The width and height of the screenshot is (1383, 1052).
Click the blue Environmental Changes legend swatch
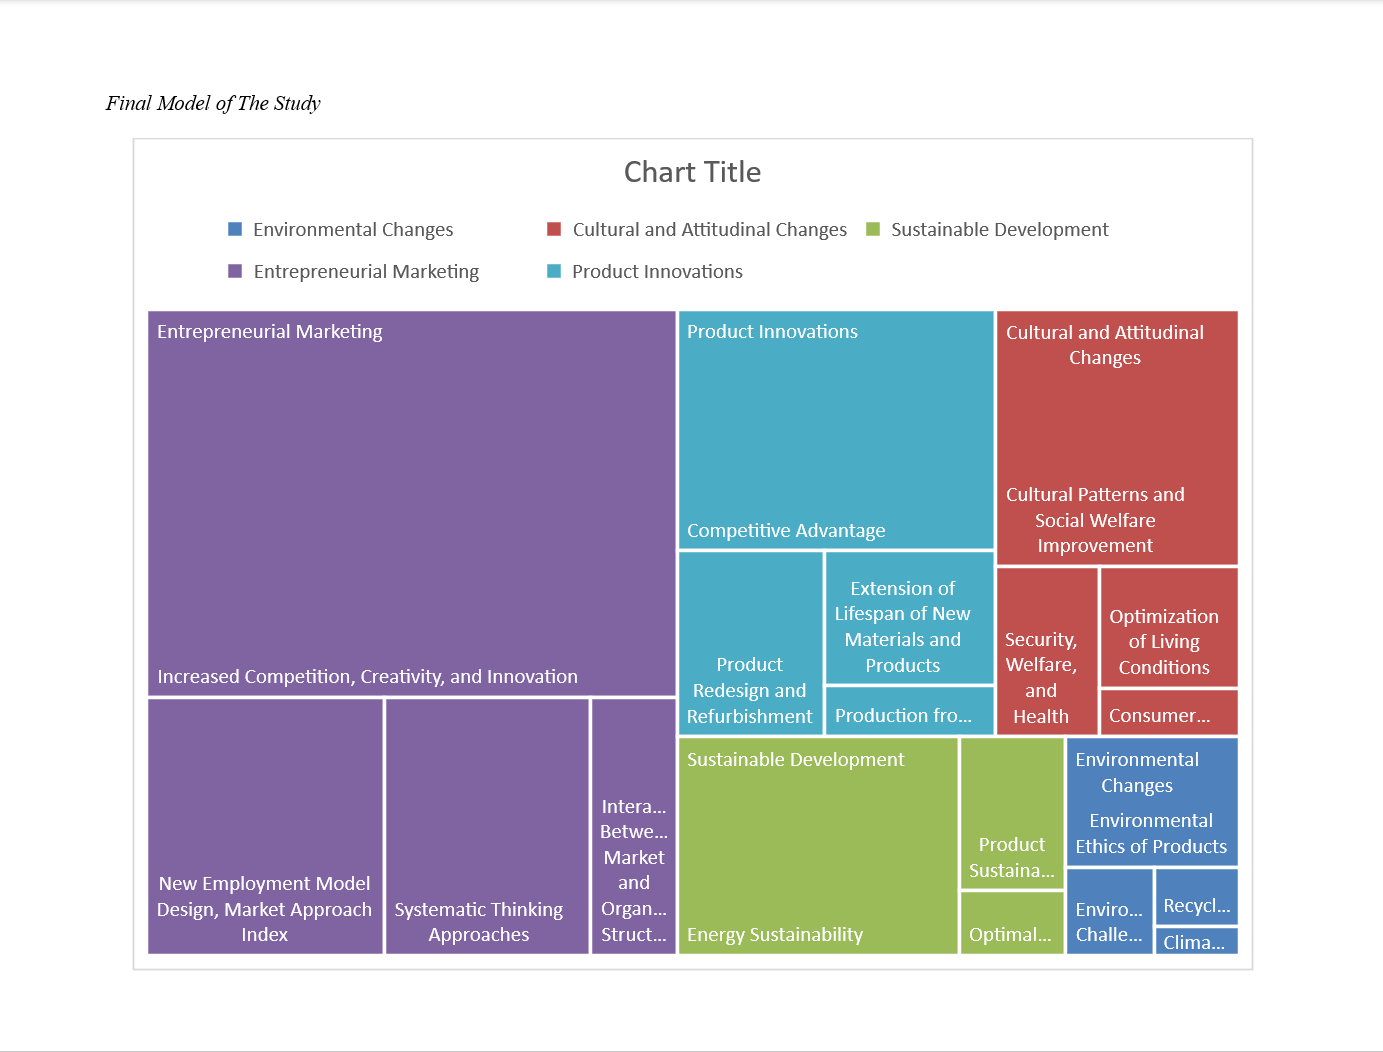(x=235, y=229)
